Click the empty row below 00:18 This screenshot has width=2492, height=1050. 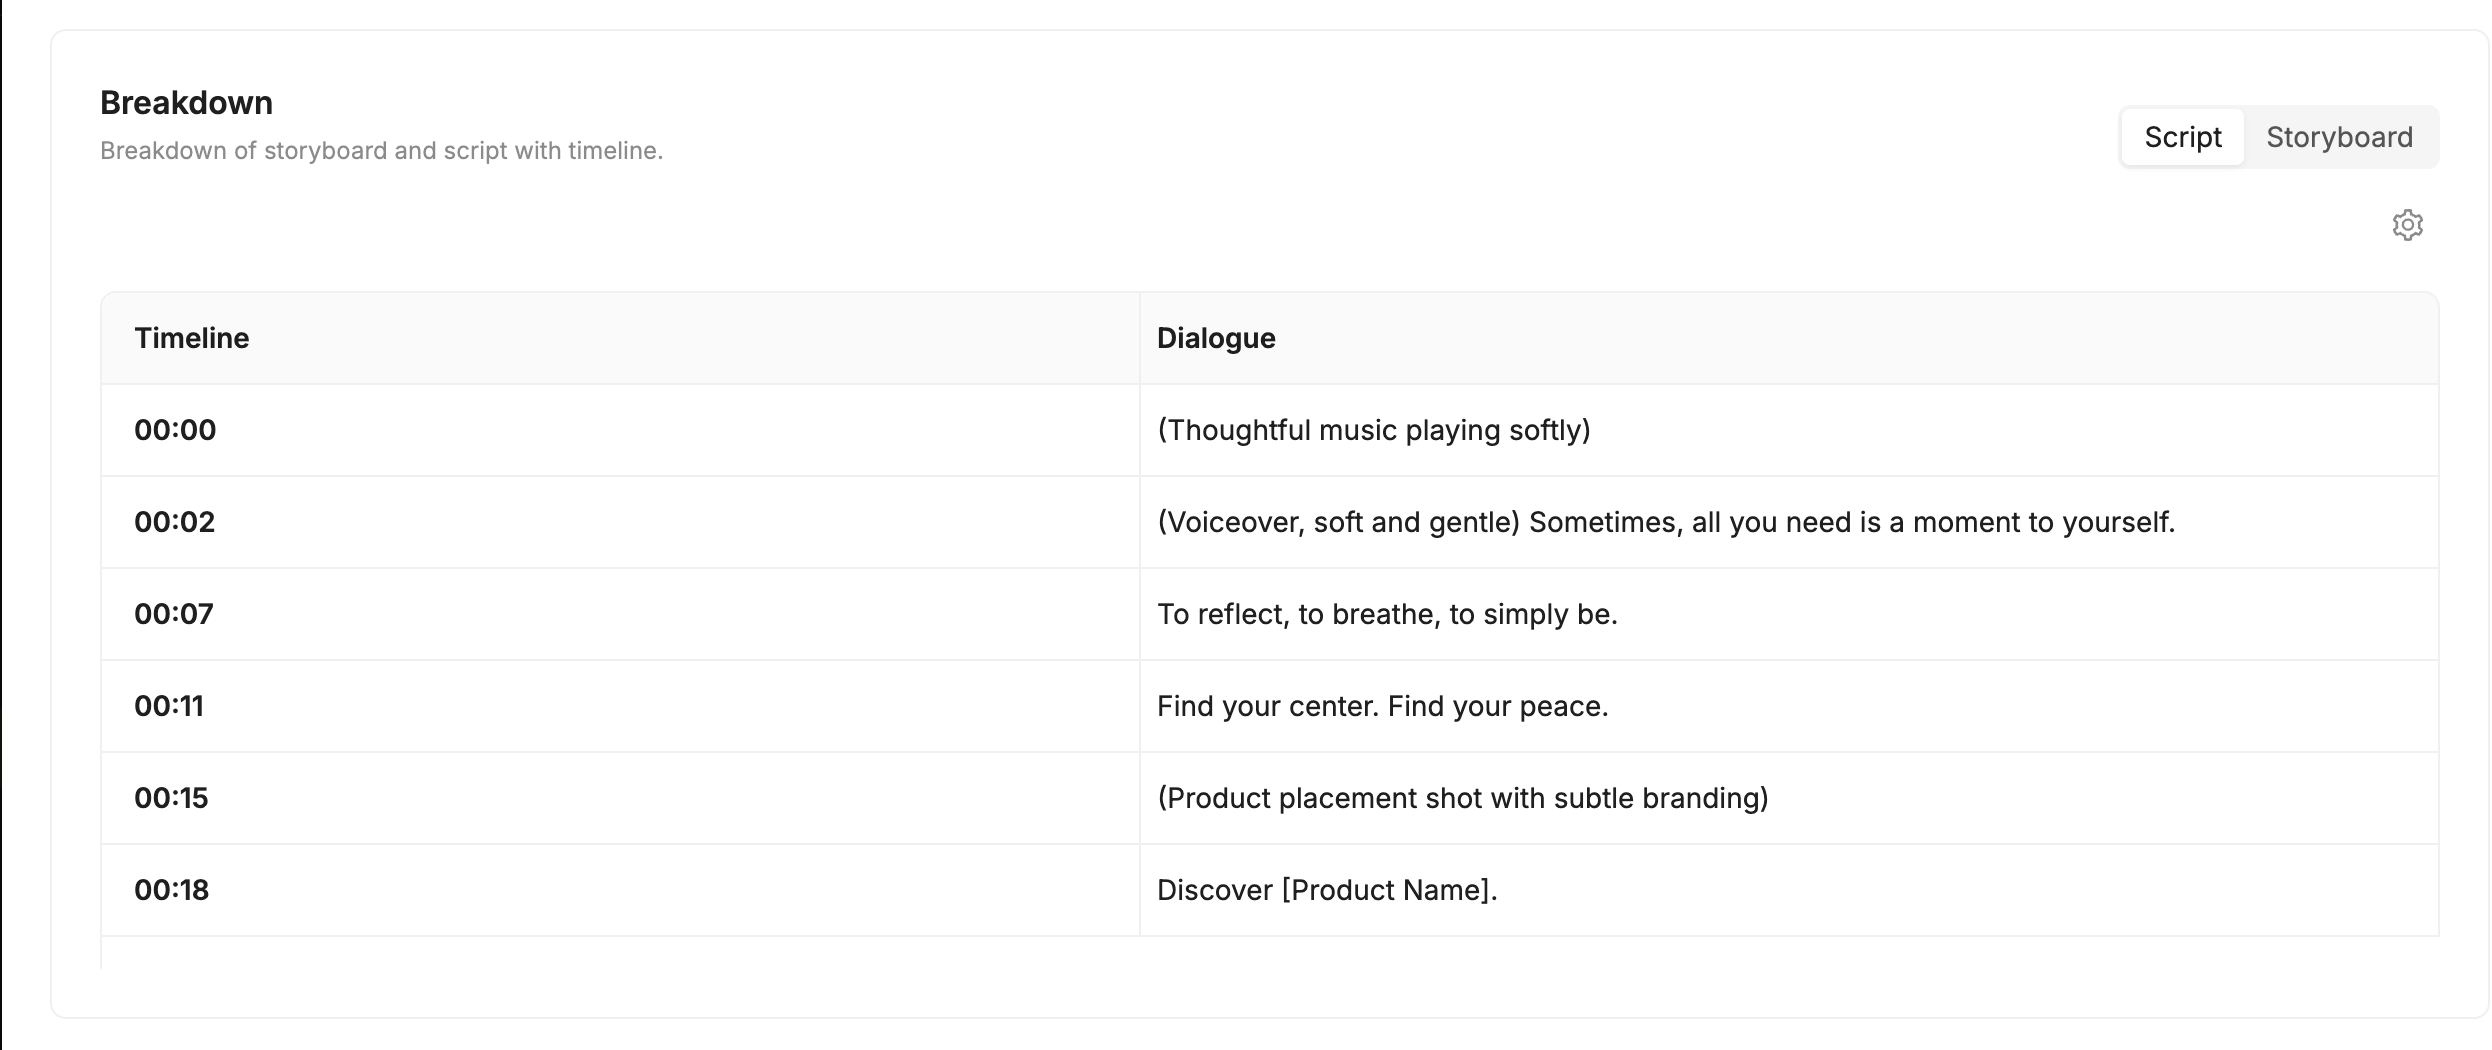620,953
